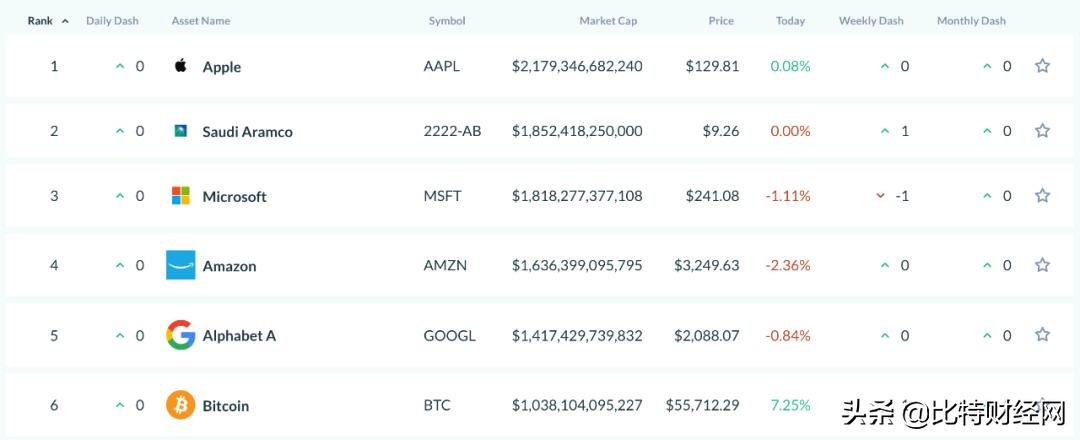
Task: Click the AMZN symbol cell
Action: tap(445, 266)
